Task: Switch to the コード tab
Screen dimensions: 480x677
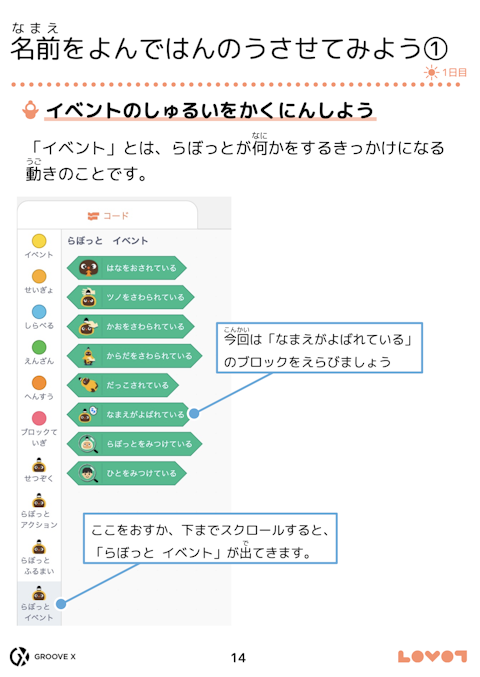Action: click(108, 215)
